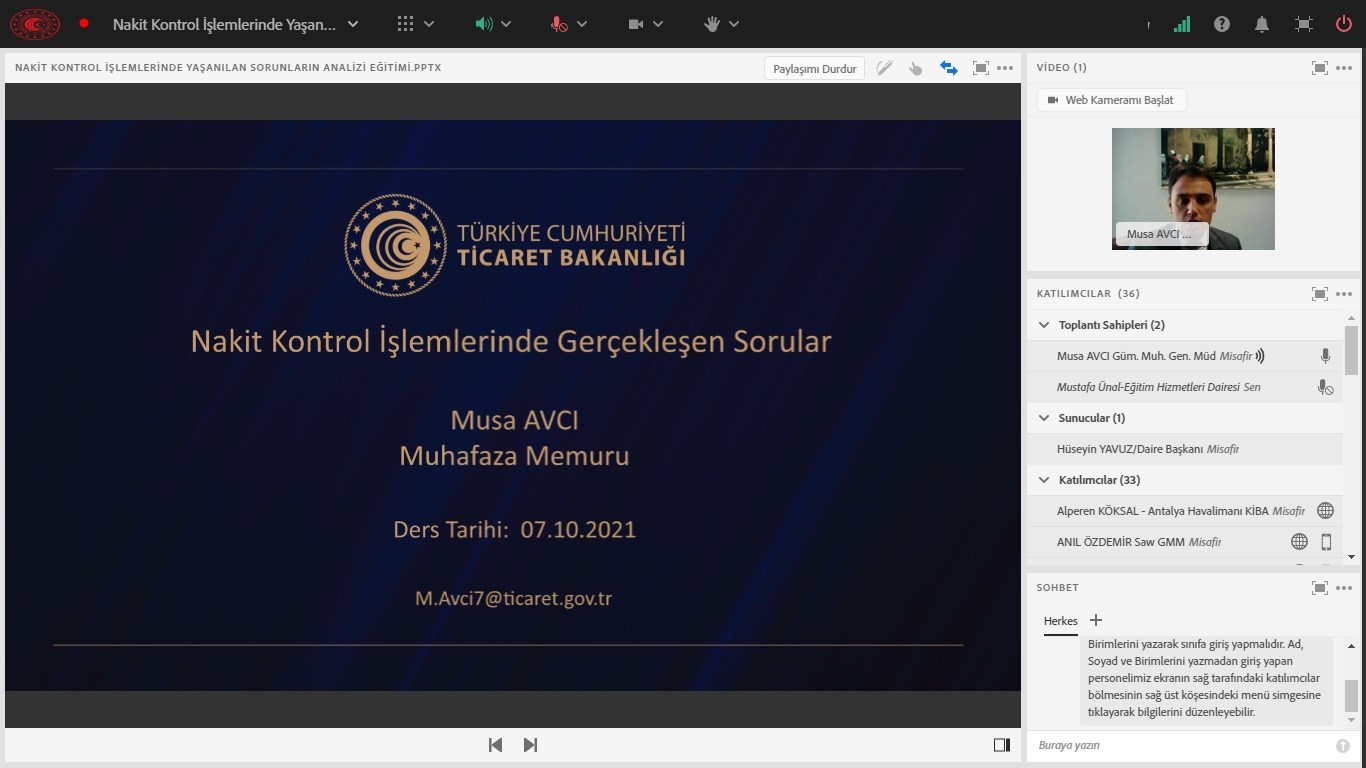Screen dimensions: 1366x768
Task: Click the draw marker pencil icon
Action: coord(884,68)
